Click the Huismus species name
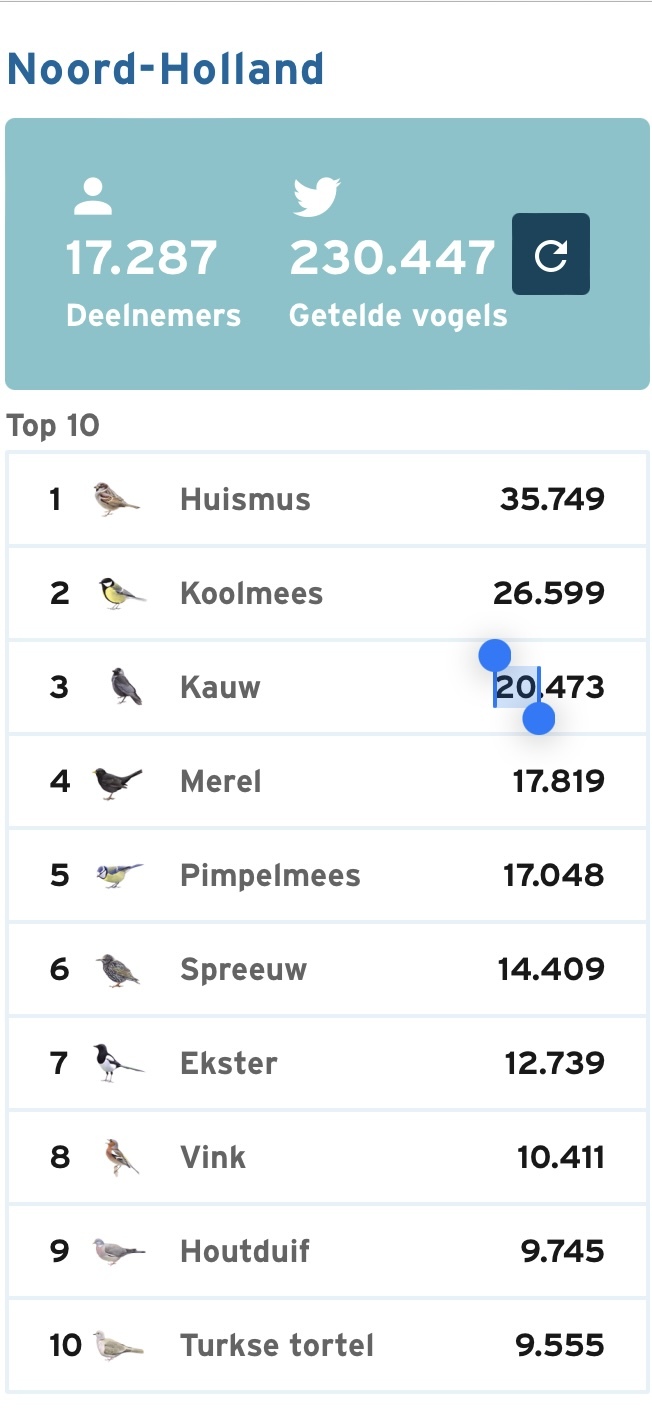This screenshot has width=652, height=1424. coord(245,499)
